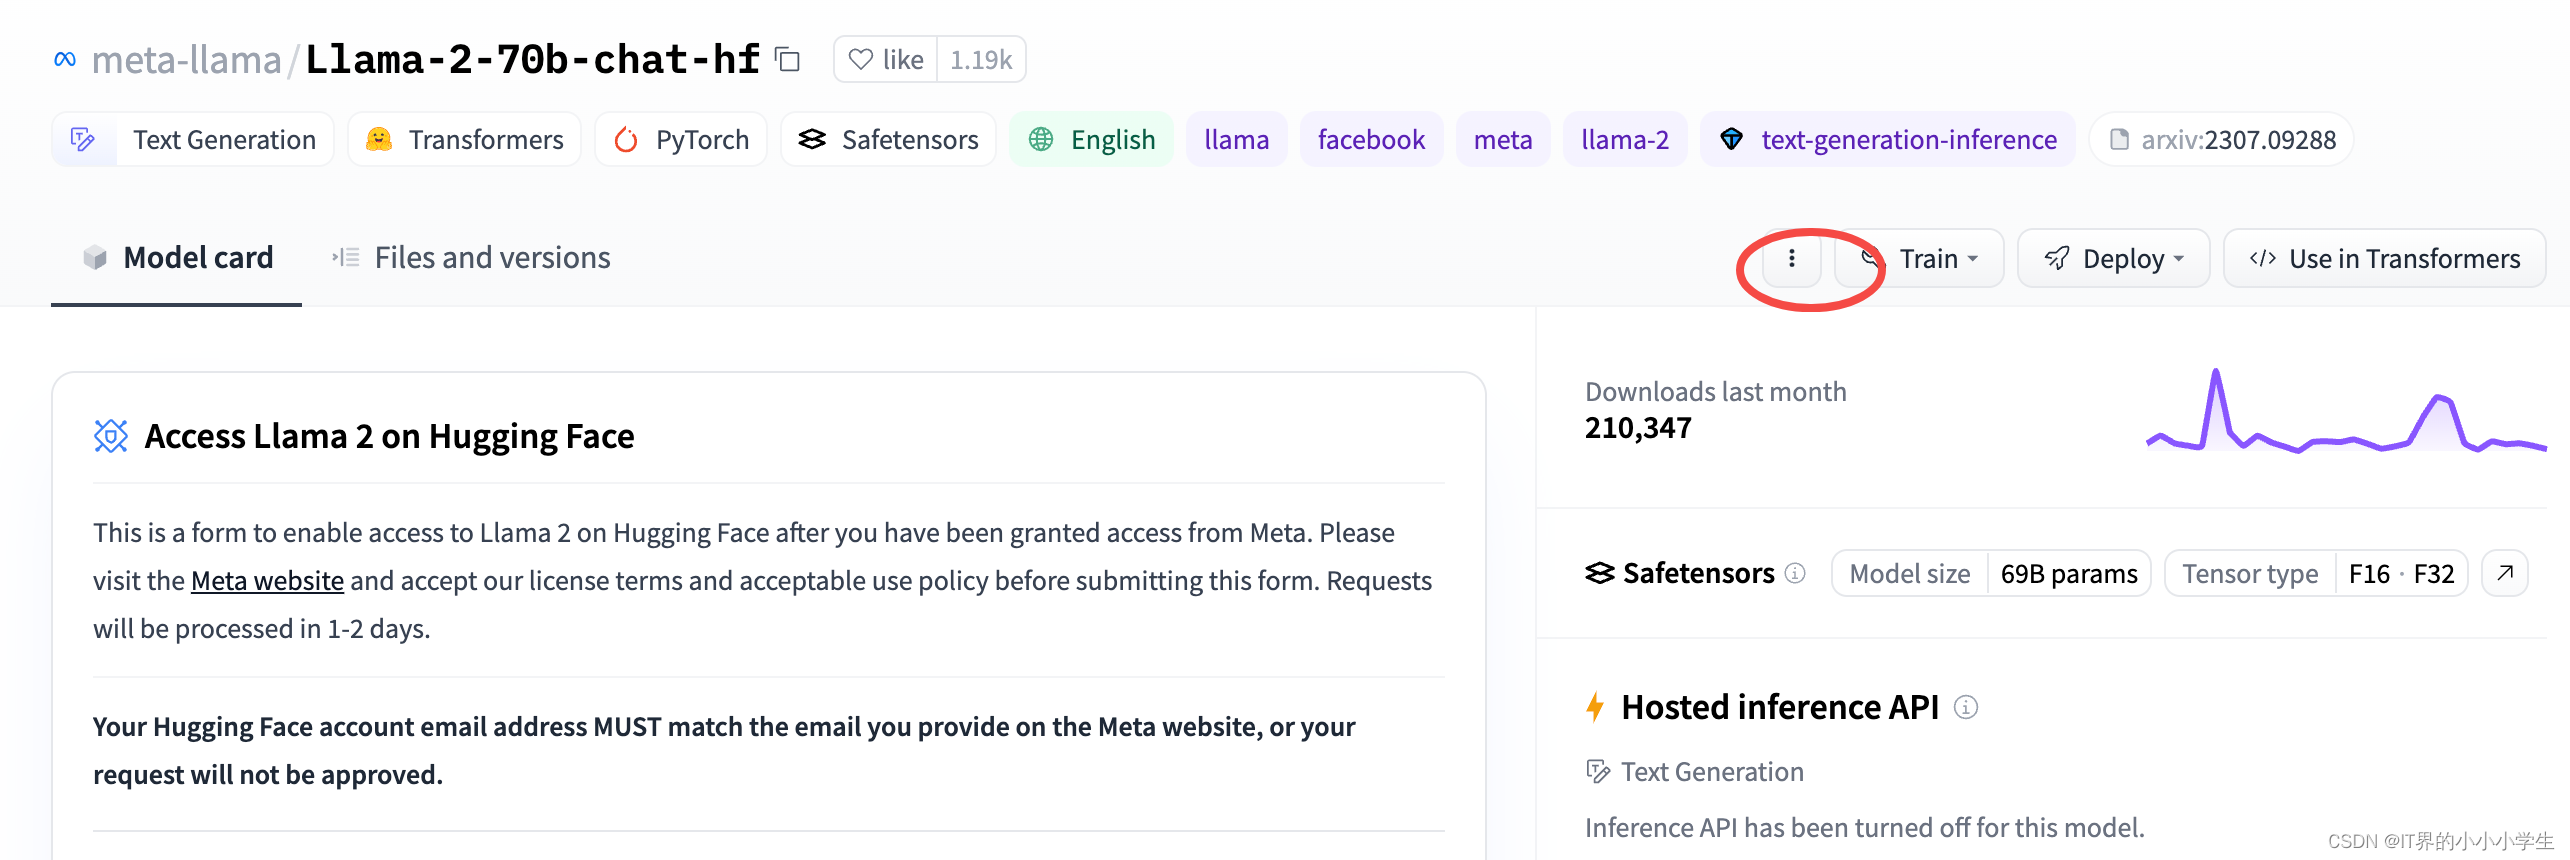Open the three-dot more options menu

[x=1792, y=259]
